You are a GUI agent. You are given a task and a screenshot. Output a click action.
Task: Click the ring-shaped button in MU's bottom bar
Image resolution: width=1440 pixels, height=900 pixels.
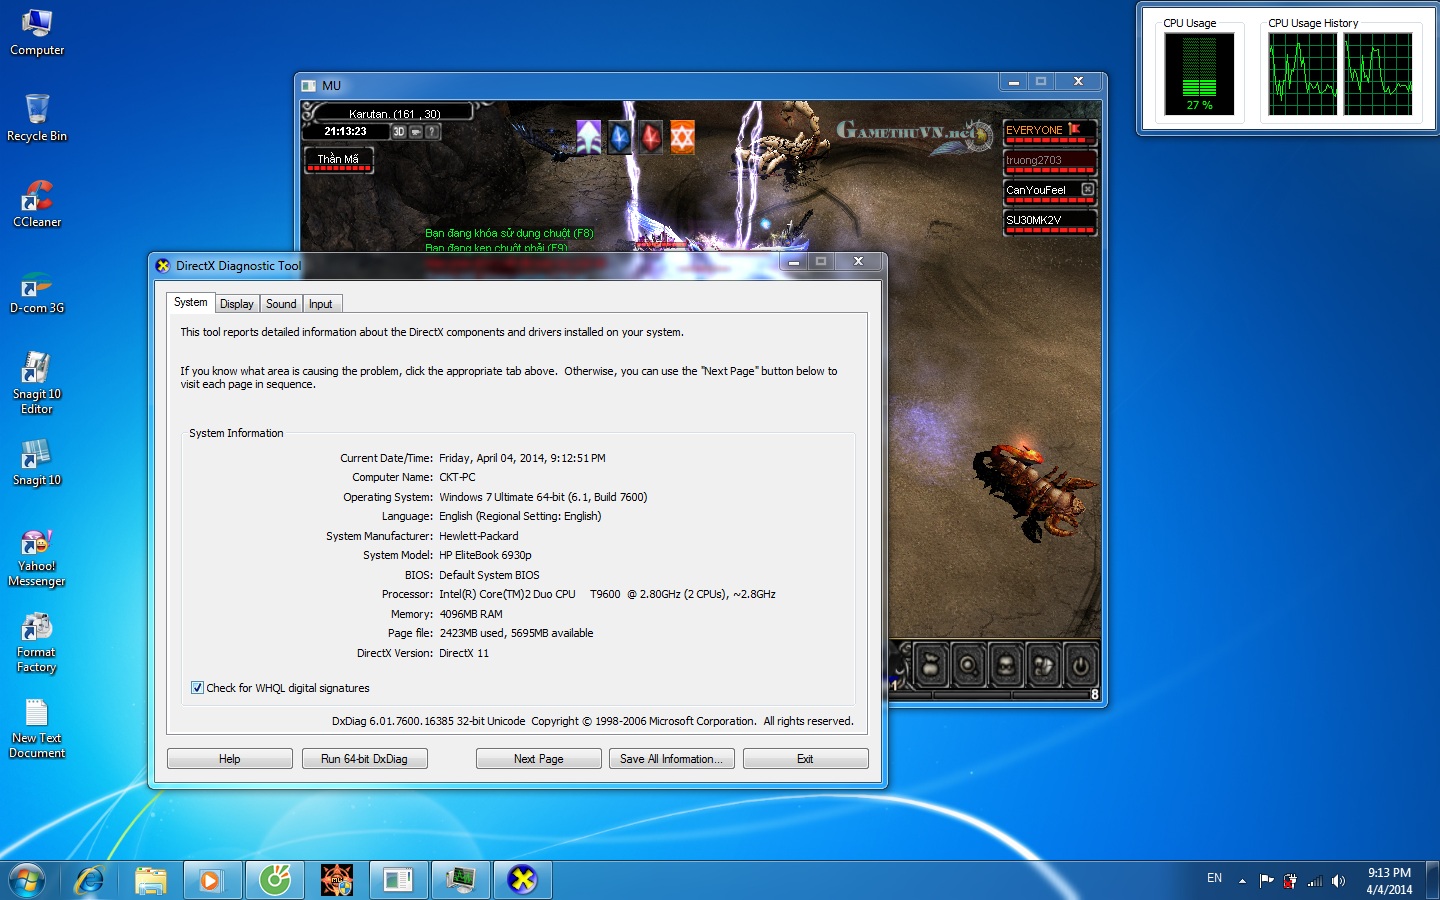pos(968,665)
